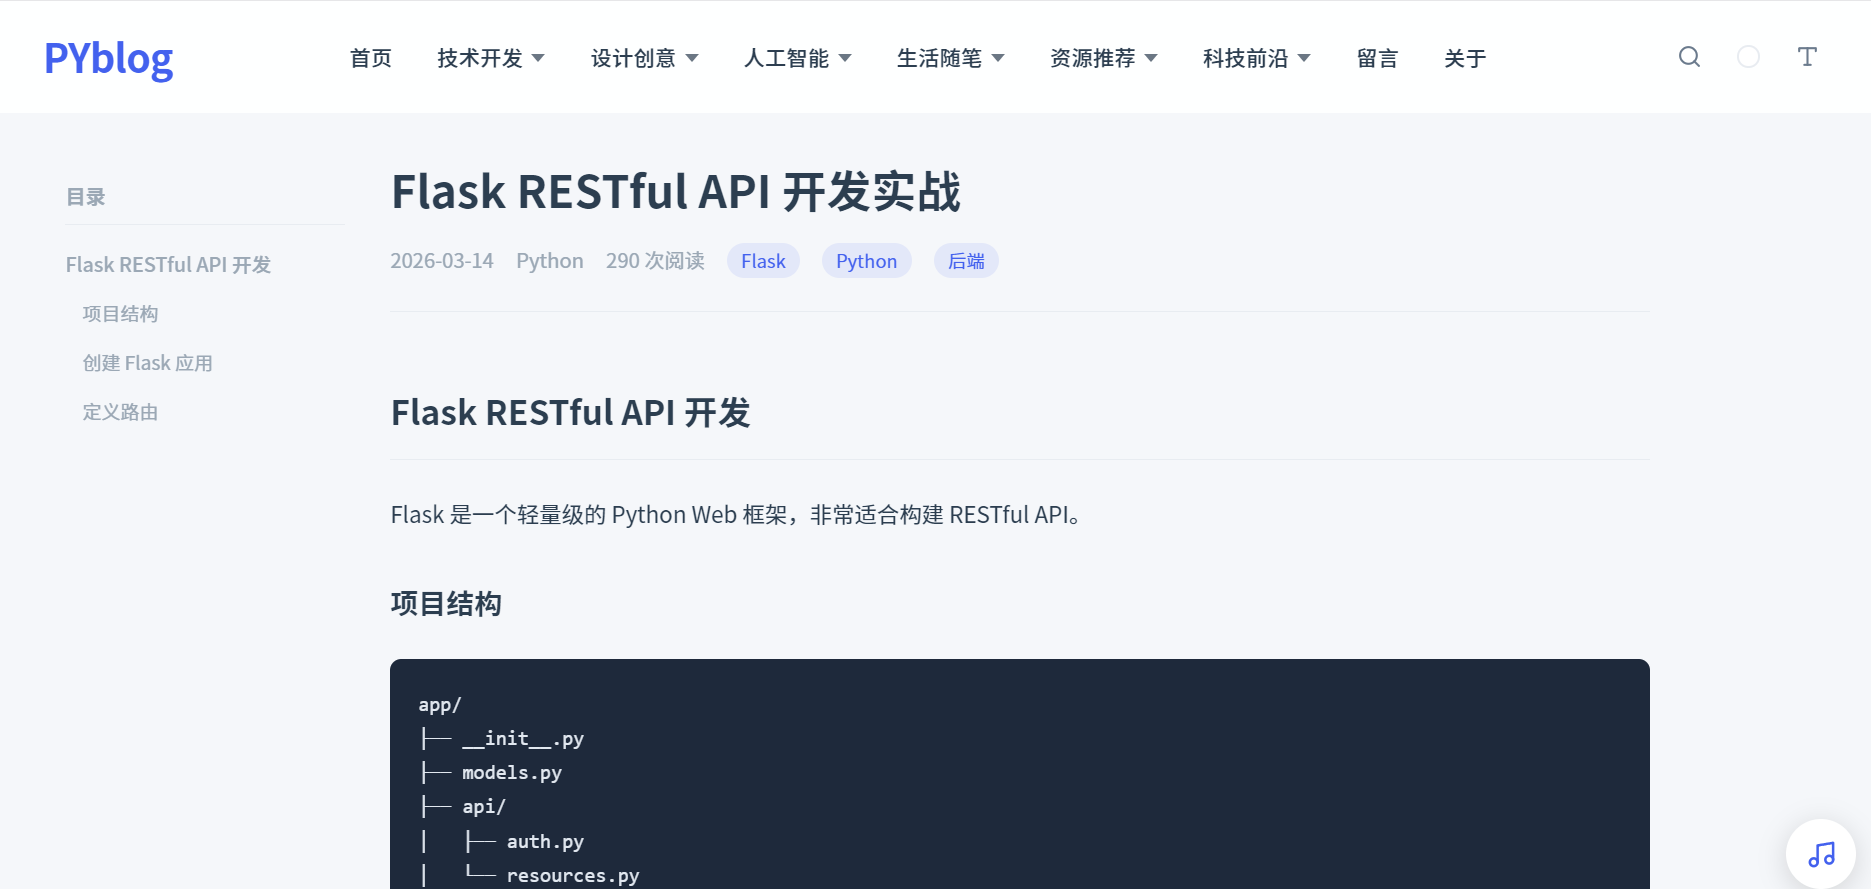Open the font settings T icon
The height and width of the screenshot is (889, 1871).
pyautogui.click(x=1807, y=57)
